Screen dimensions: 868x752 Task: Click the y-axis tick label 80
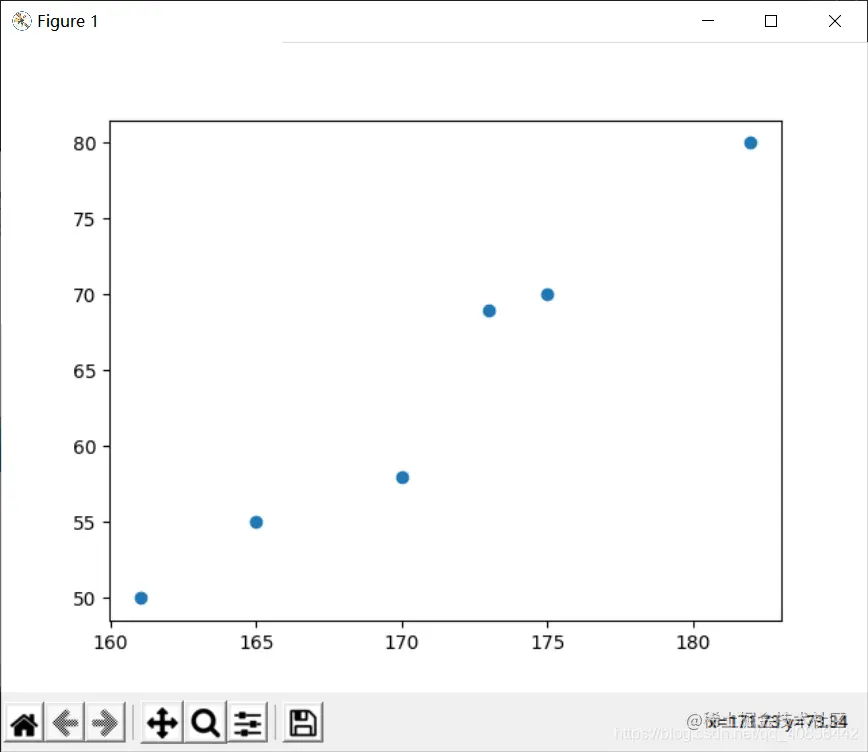point(84,143)
